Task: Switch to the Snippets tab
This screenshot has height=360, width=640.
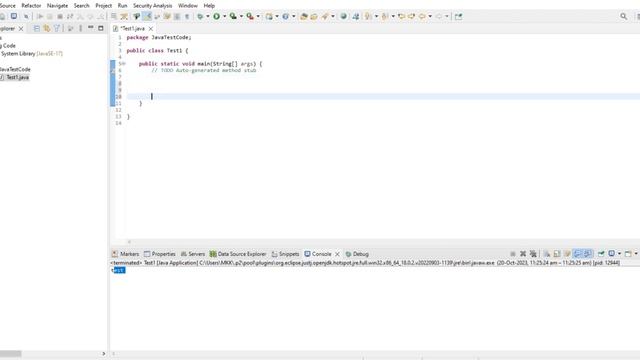Action: [x=285, y=254]
